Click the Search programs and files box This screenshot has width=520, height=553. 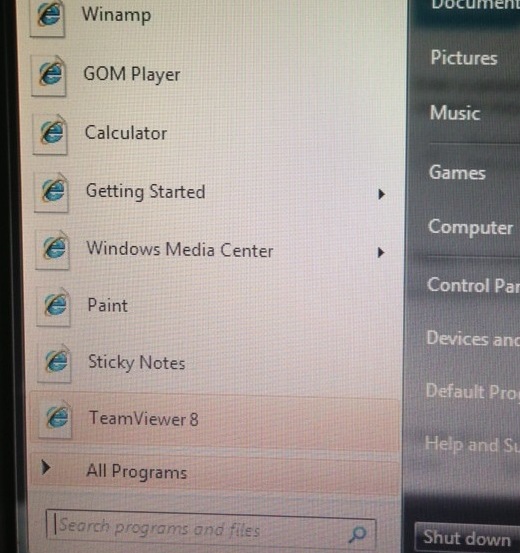click(211, 530)
